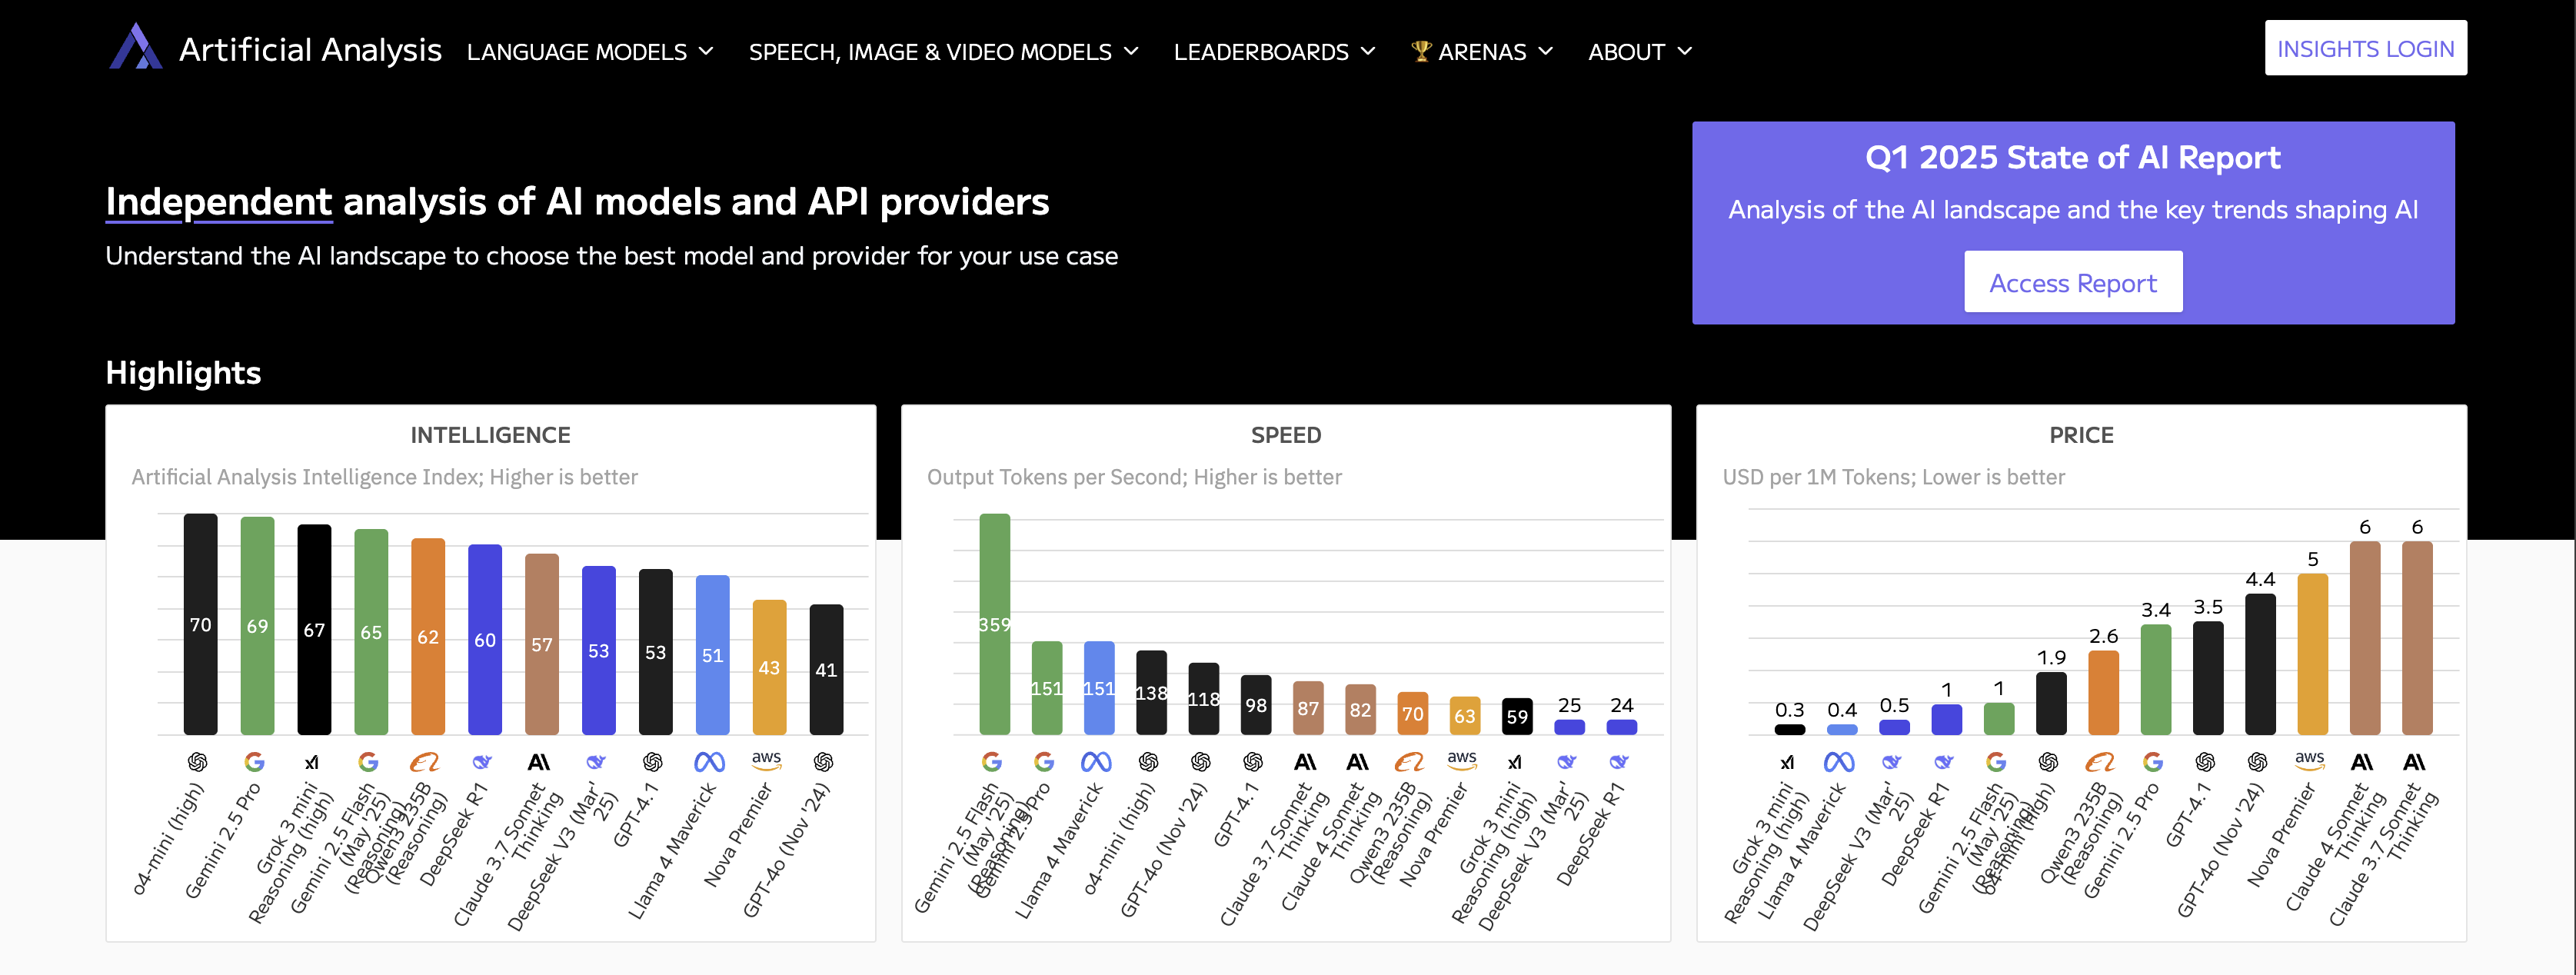Click the tall green 359 bar in Speed chart
This screenshot has width=2576, height=975.
click(994, 624)
